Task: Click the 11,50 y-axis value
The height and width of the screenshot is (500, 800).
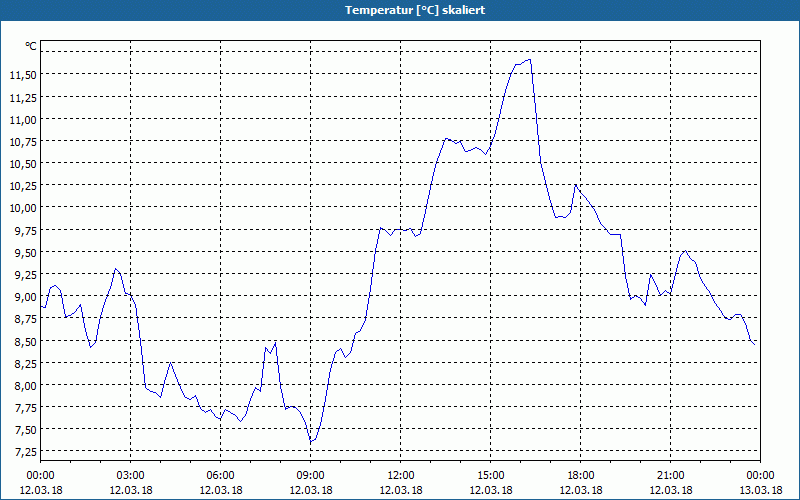Action: tap(23, 75)
